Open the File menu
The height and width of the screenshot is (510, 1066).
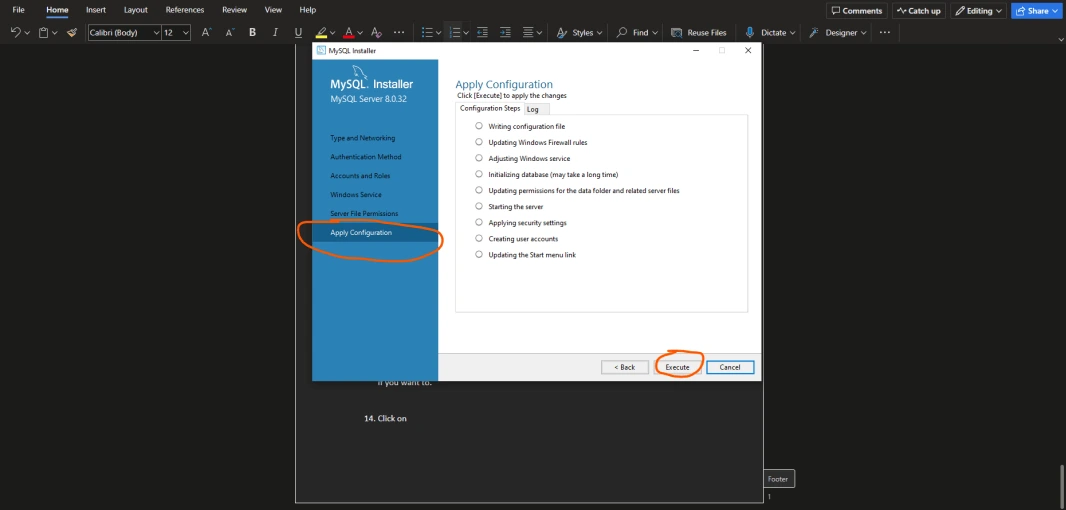[x=18, y=10]
